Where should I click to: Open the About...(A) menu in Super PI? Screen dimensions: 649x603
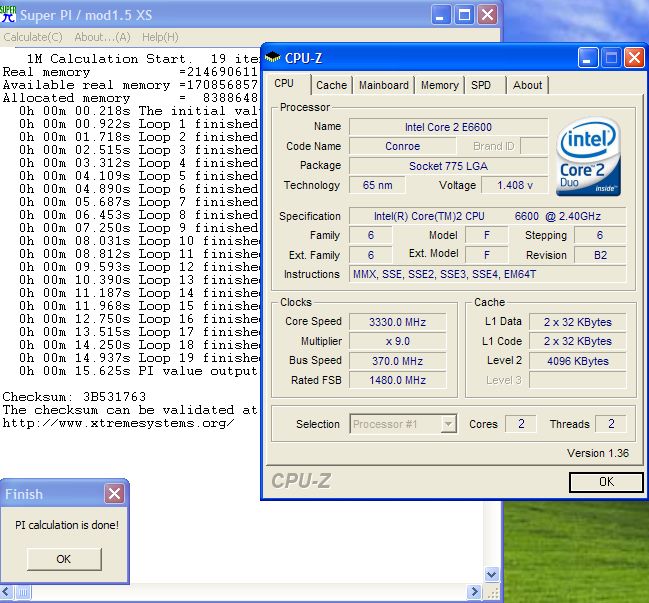click(103, 37)
